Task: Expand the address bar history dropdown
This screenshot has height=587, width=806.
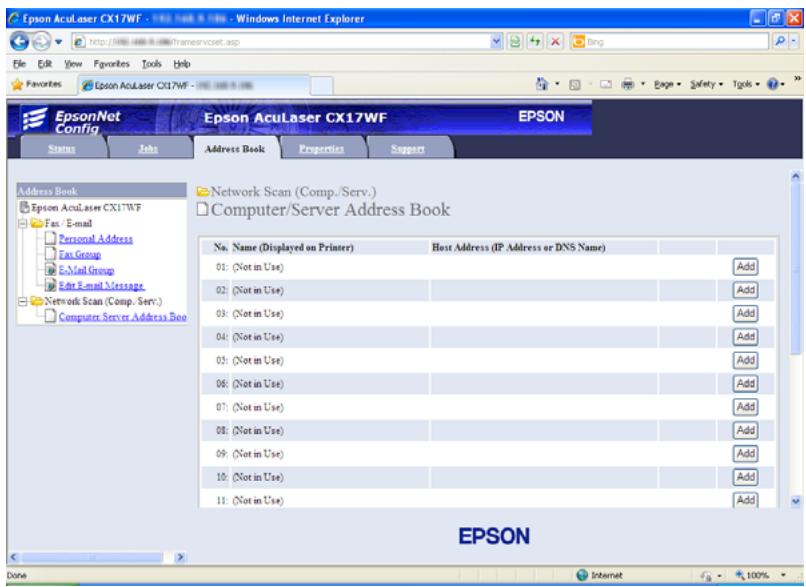Action: pos(496,42)
